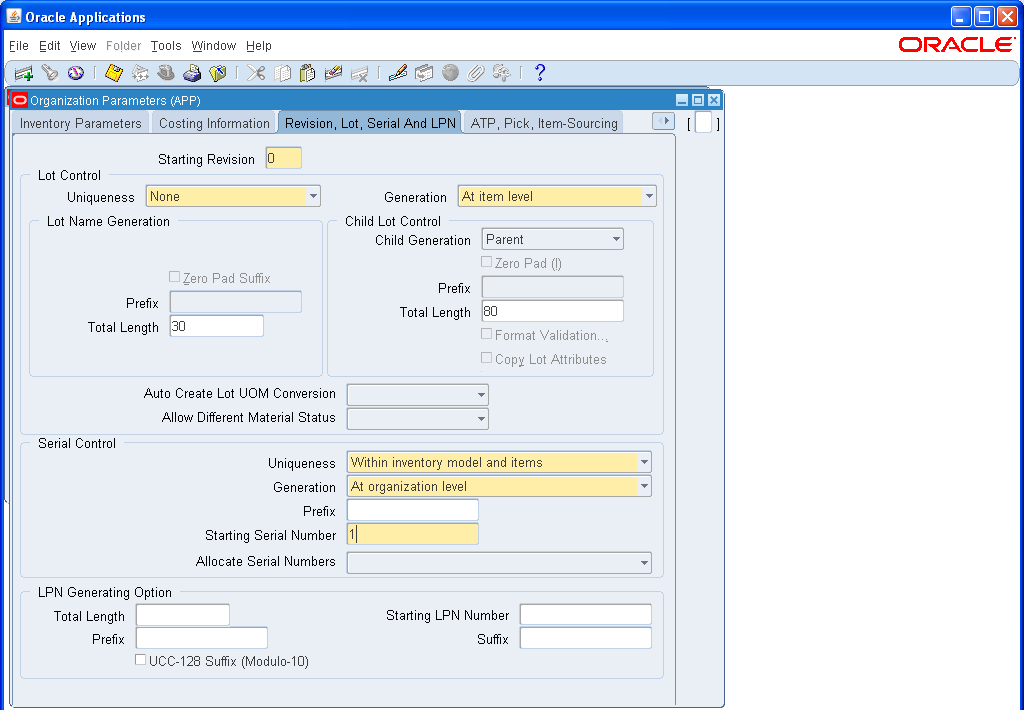Open Lot Control Generation dropdown
This screenshot has height=710, width=1024.
coord(649,197)
